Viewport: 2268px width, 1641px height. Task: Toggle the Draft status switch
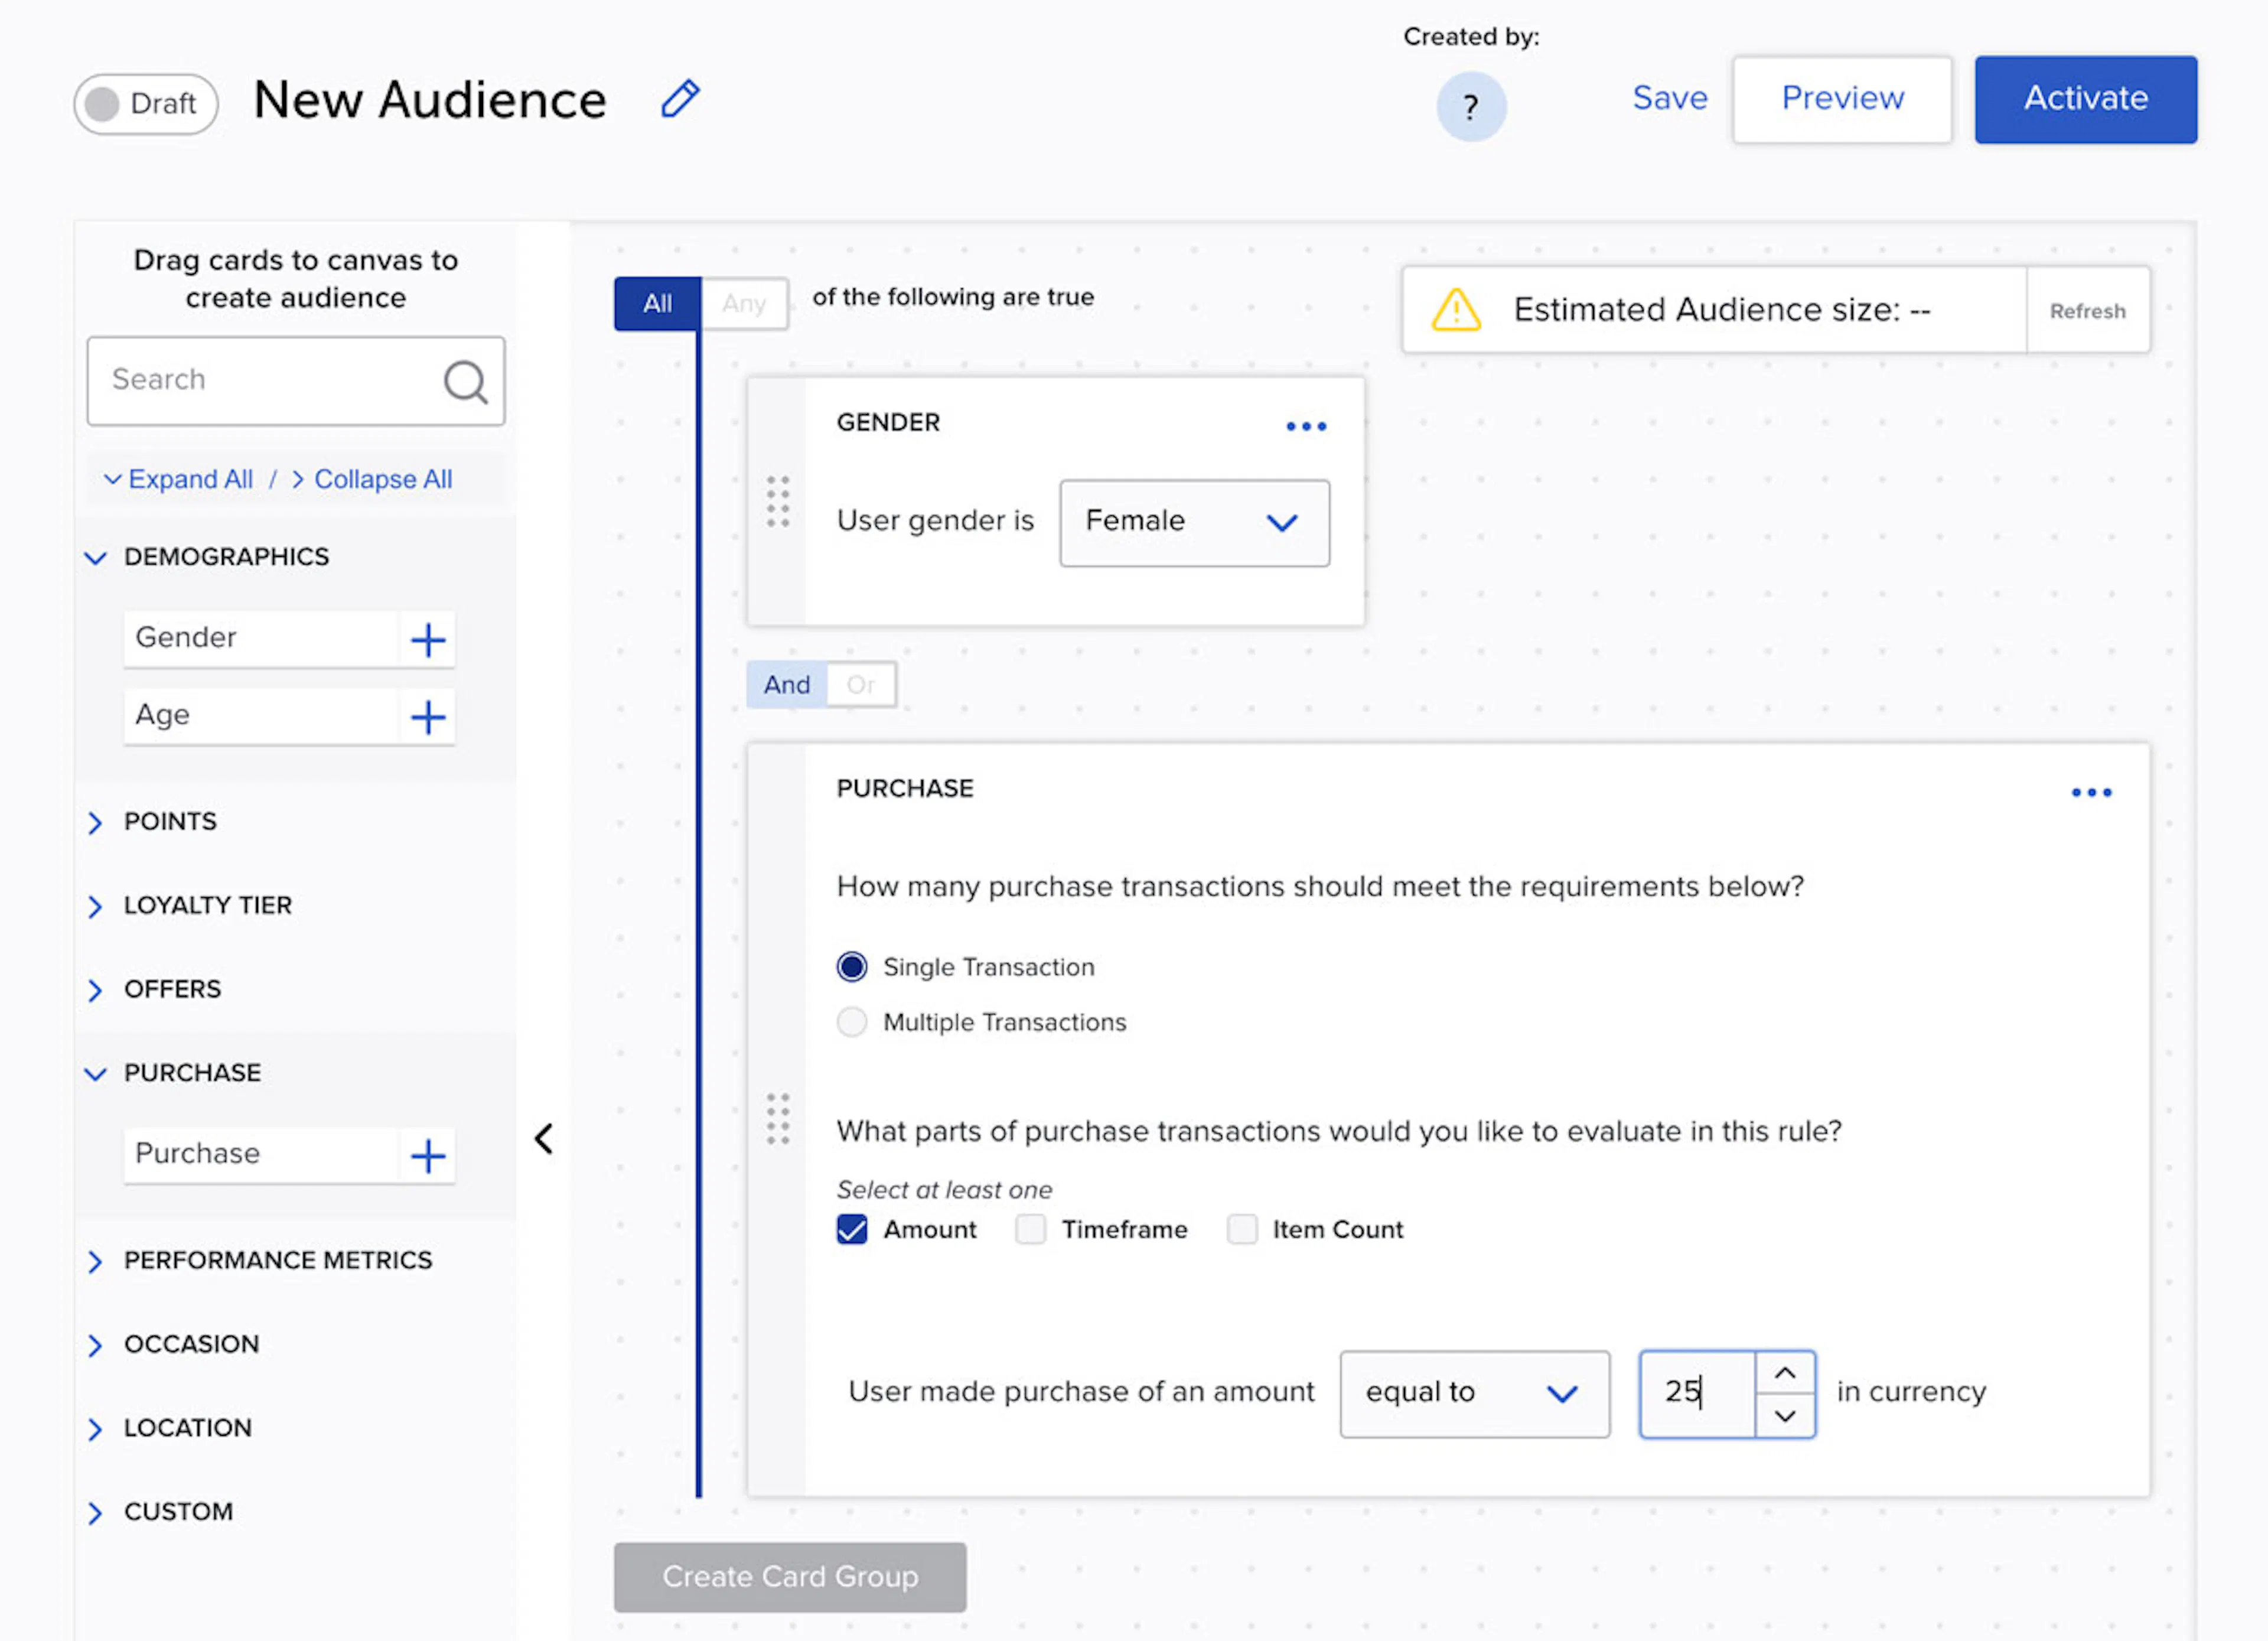coord(145,103)
